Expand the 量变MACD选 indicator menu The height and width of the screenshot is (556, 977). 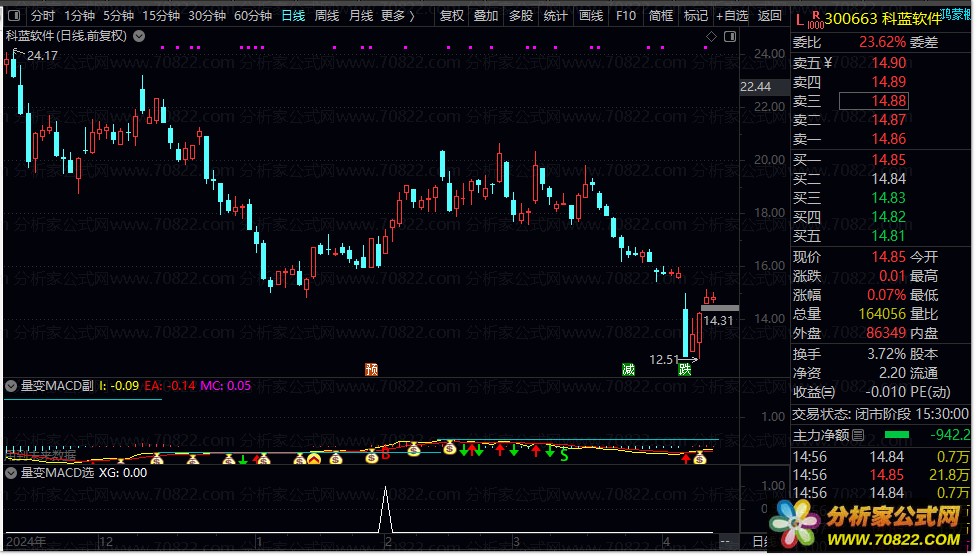(11, 473)
